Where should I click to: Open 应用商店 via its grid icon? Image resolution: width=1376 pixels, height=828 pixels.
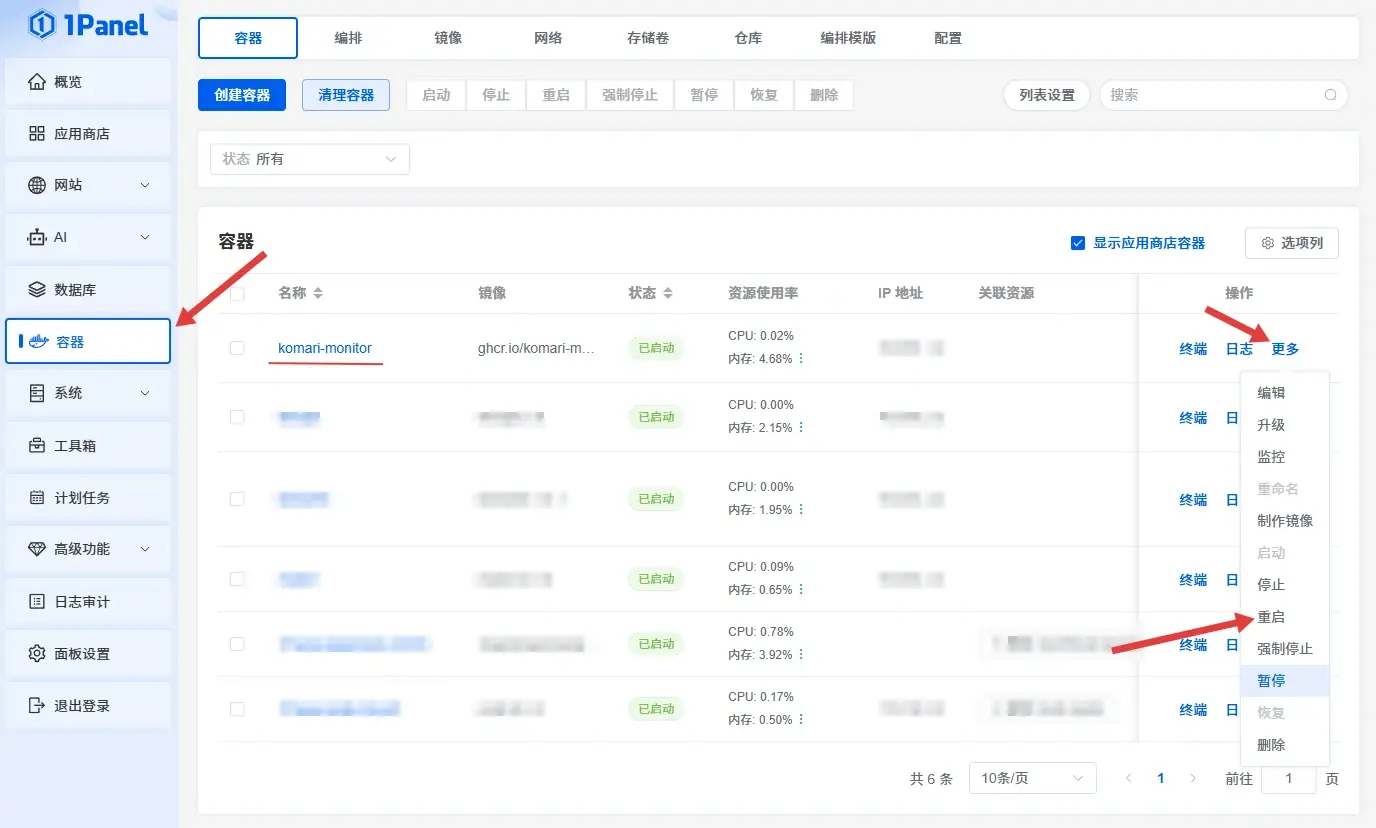(37, 134)
